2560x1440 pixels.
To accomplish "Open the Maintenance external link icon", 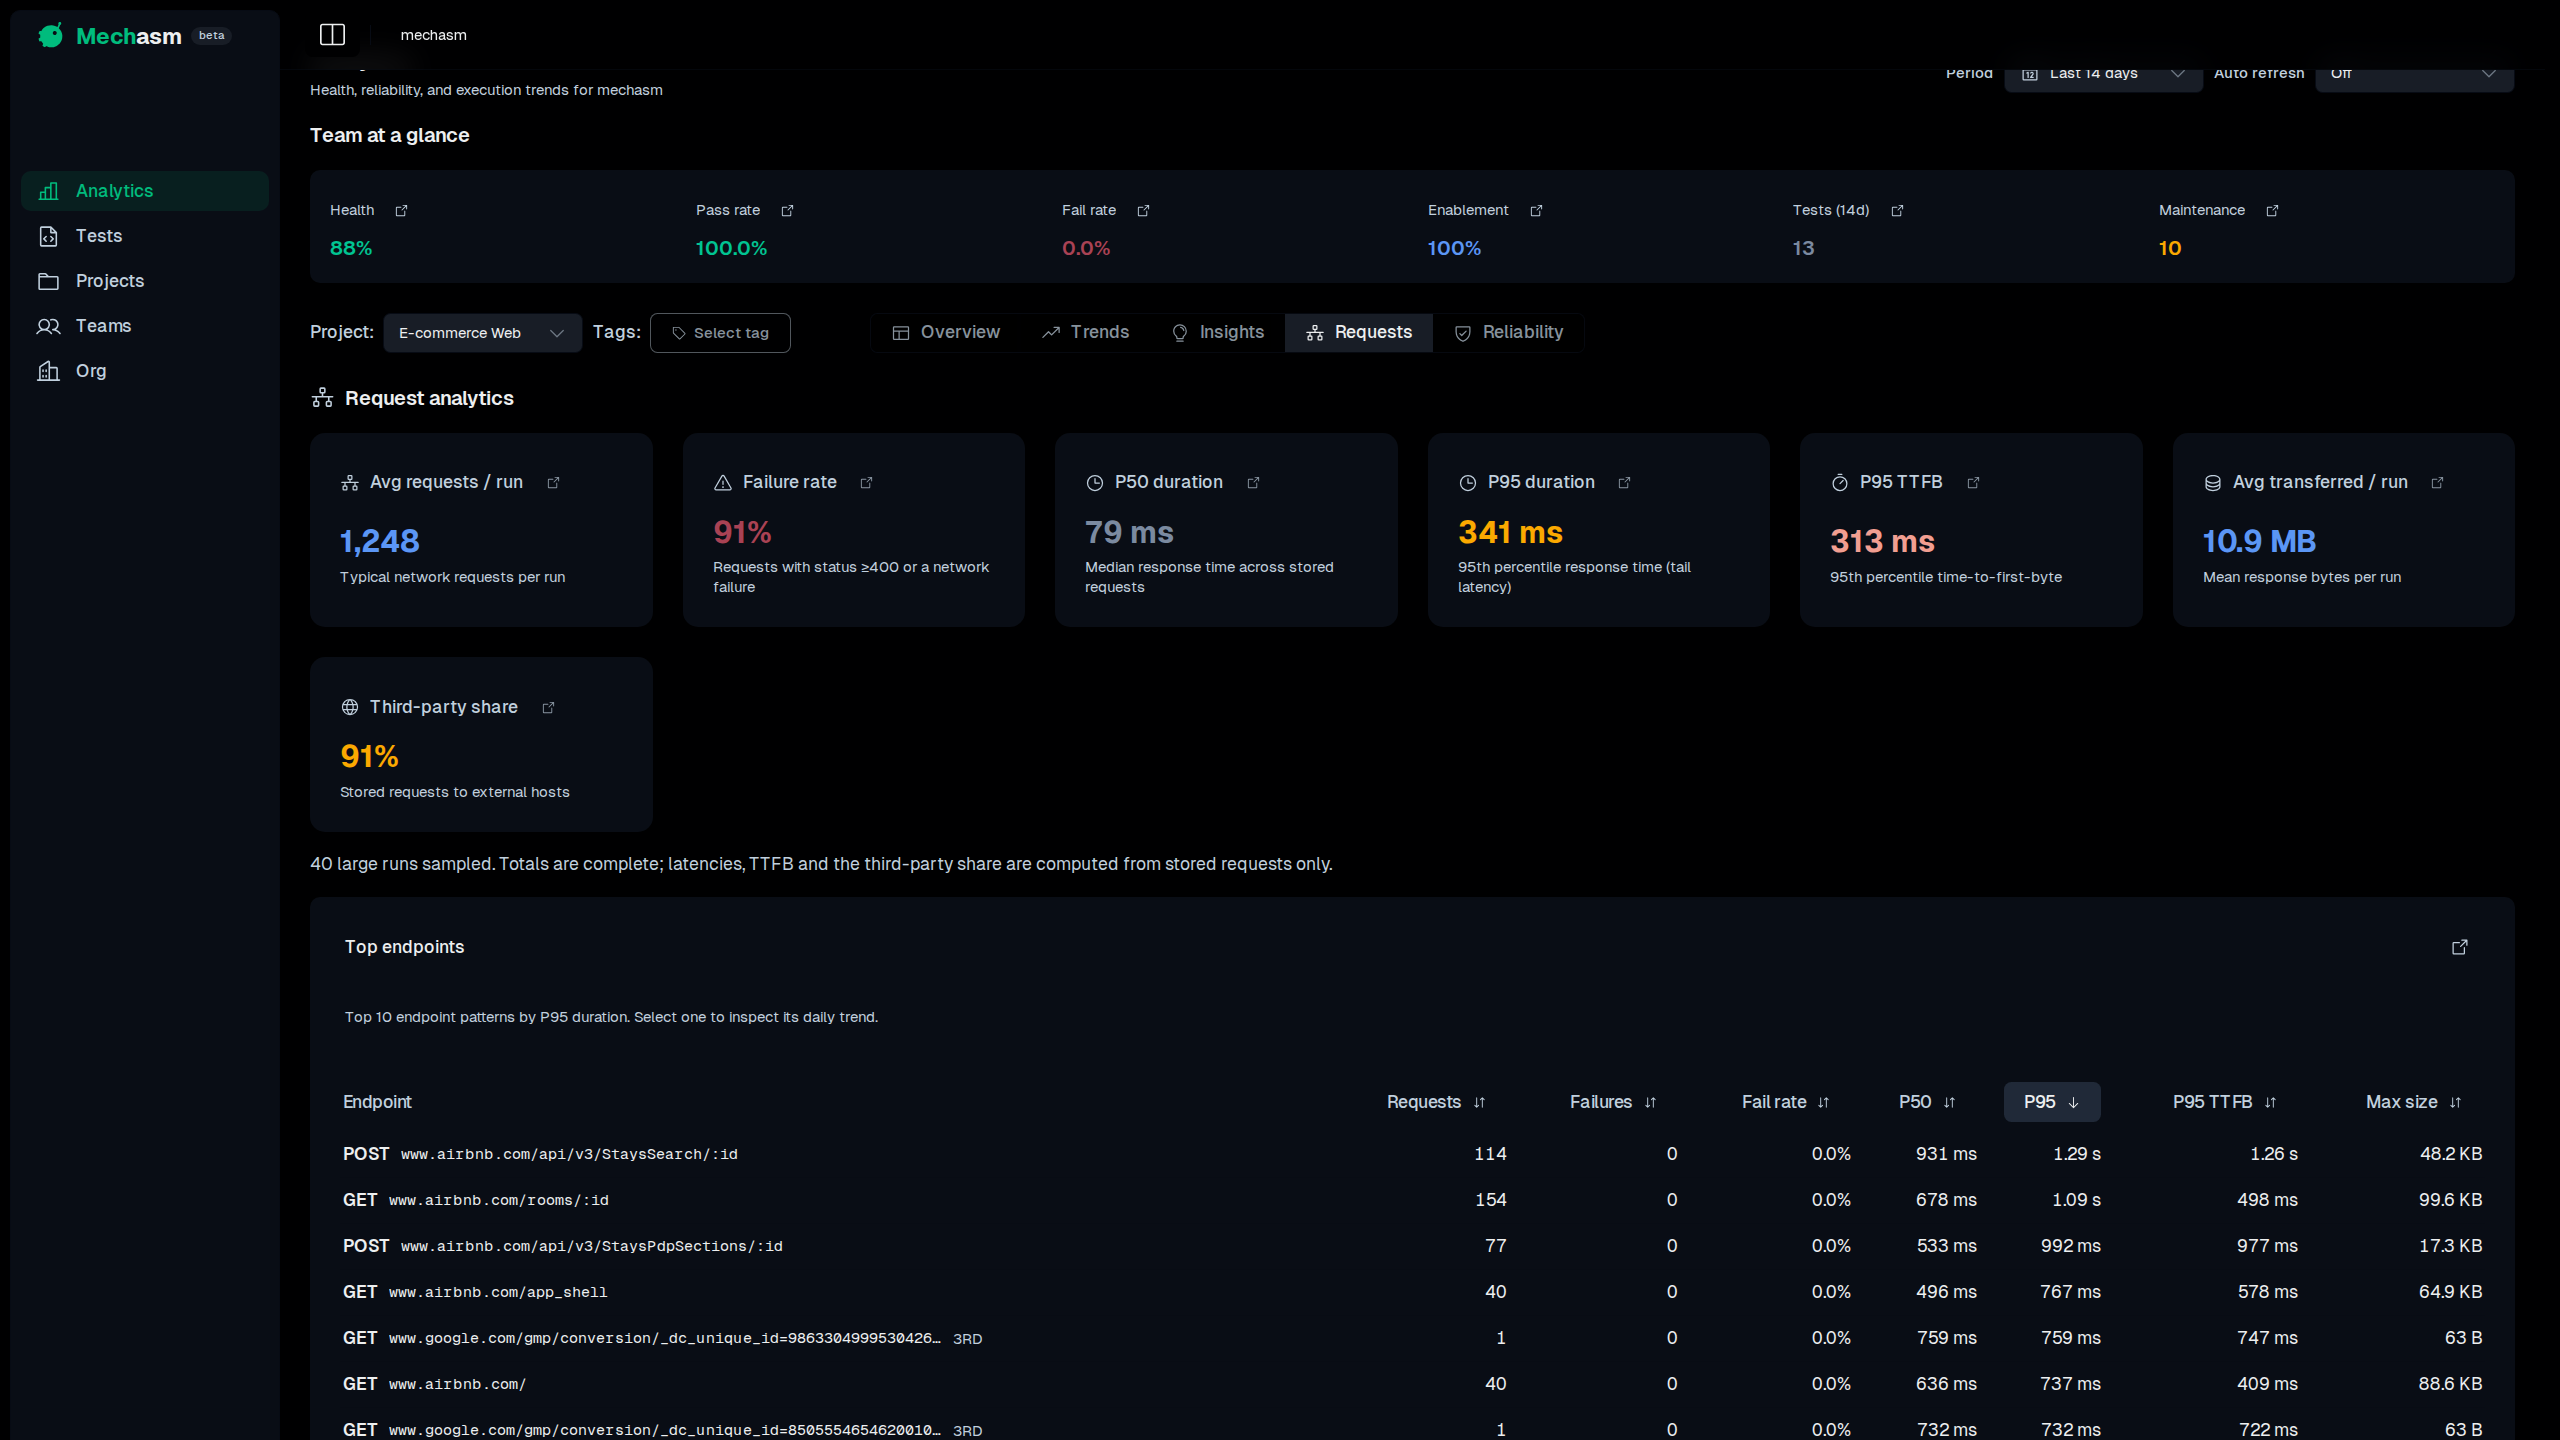I will 2272,211.
